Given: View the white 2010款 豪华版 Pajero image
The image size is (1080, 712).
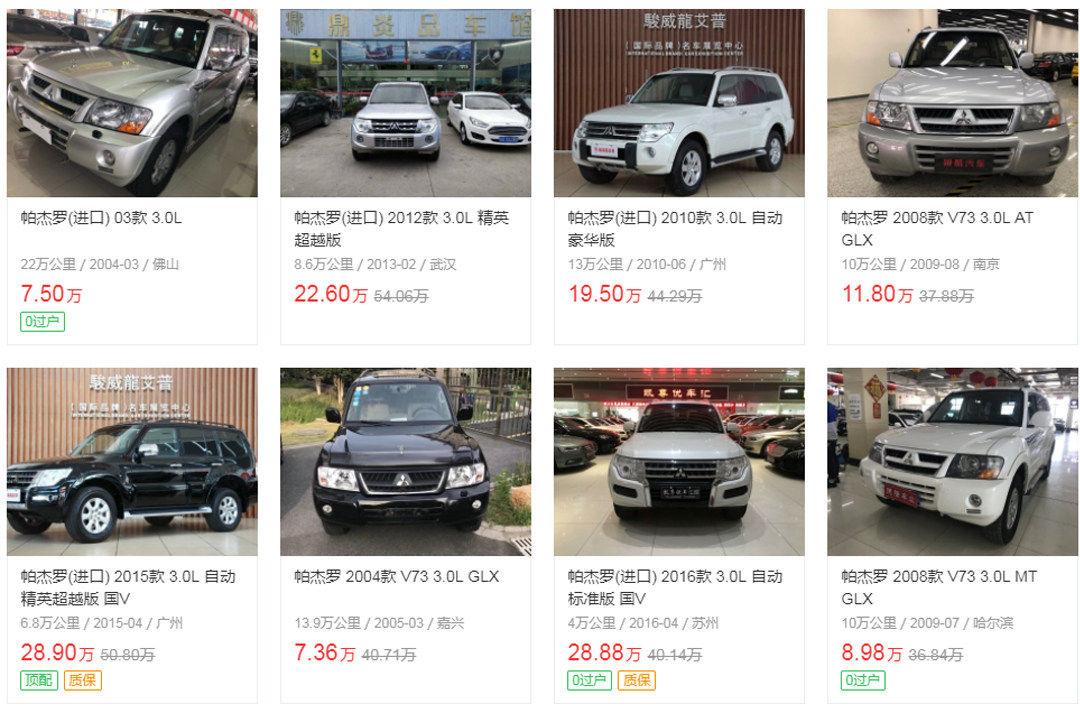Looking at the screenshot, I should pyautogui.click(x=679, y=103).
